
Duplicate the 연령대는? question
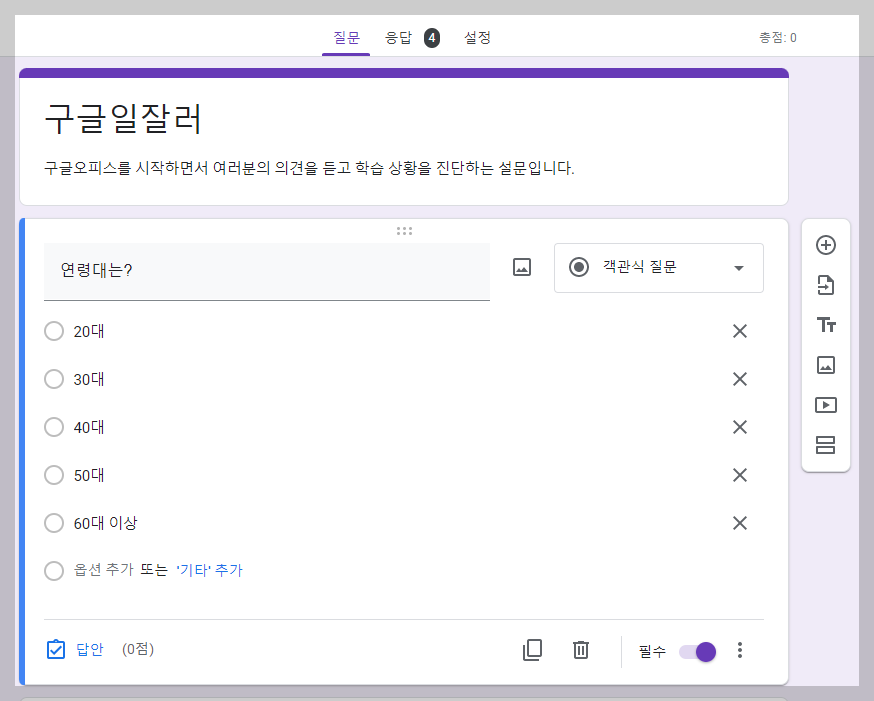click(532, 650)
